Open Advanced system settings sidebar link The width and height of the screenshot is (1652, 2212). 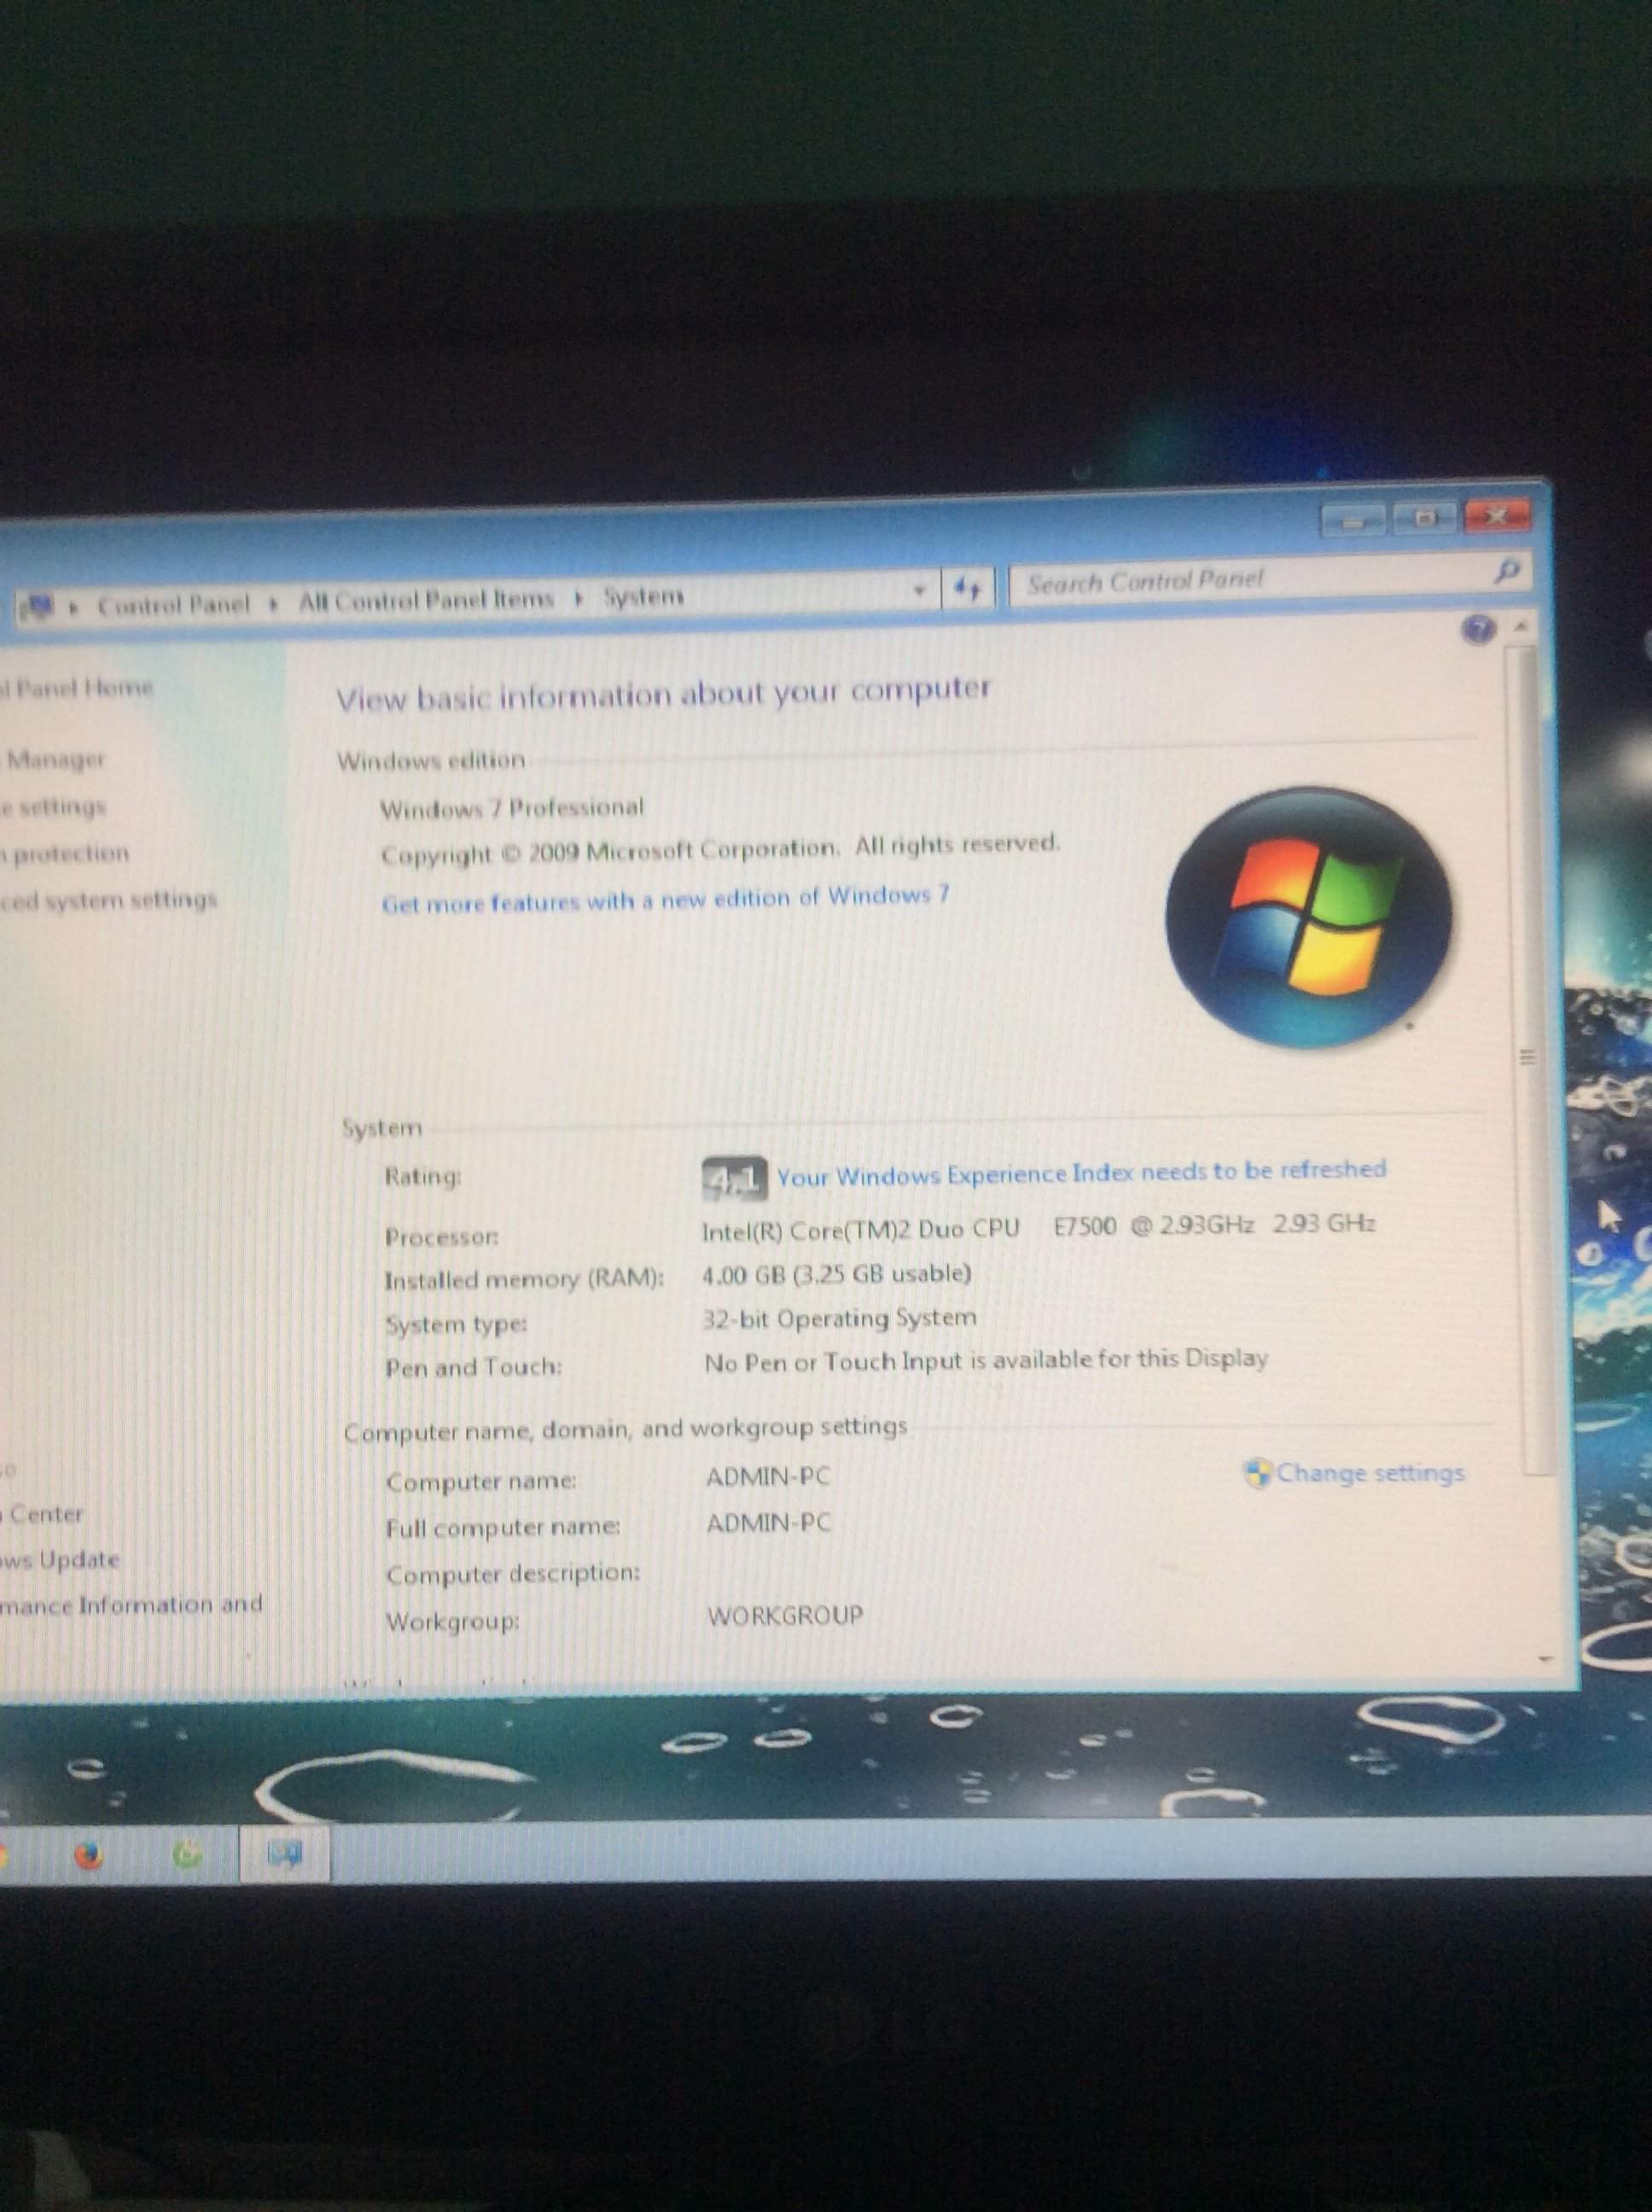(108, 900)
